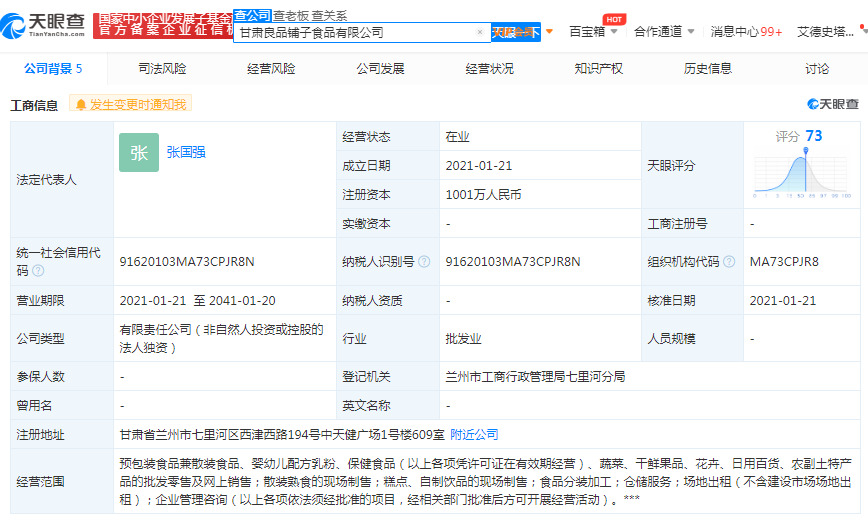Click the red 国家中小企业发展子基金 banner
This screenshot has height=520, width=868.
[163, 25]
